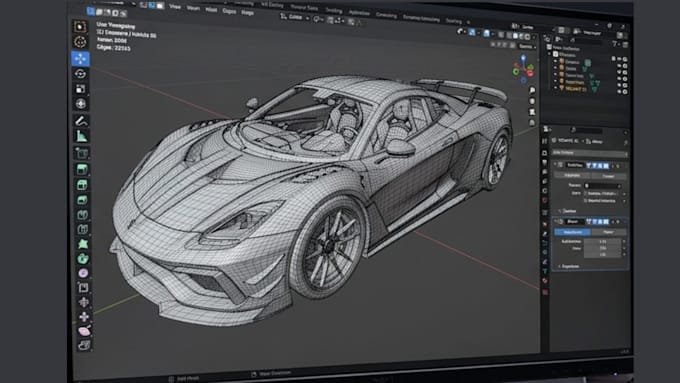680x383 pixels.
Task: Remove the second highlighted modifier with its X
Action: tap(618, 222)
